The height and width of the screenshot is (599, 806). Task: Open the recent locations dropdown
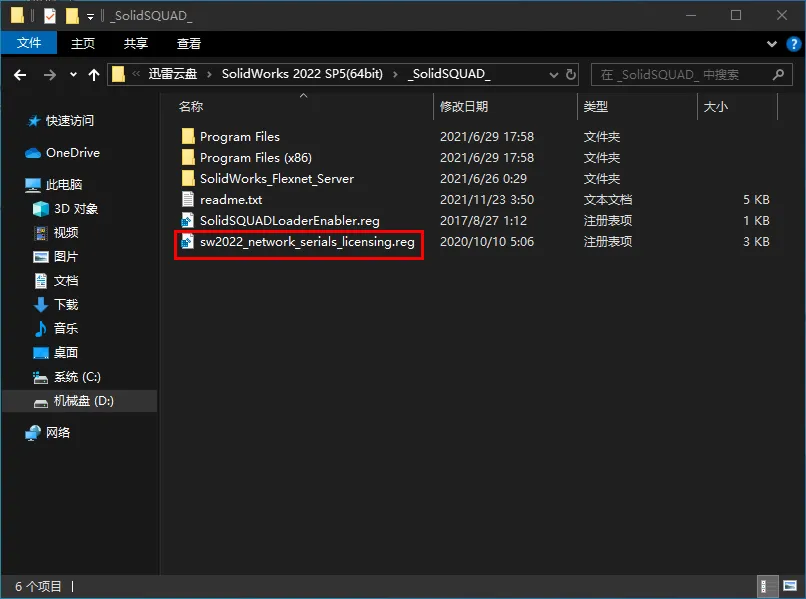coord(74,75)
